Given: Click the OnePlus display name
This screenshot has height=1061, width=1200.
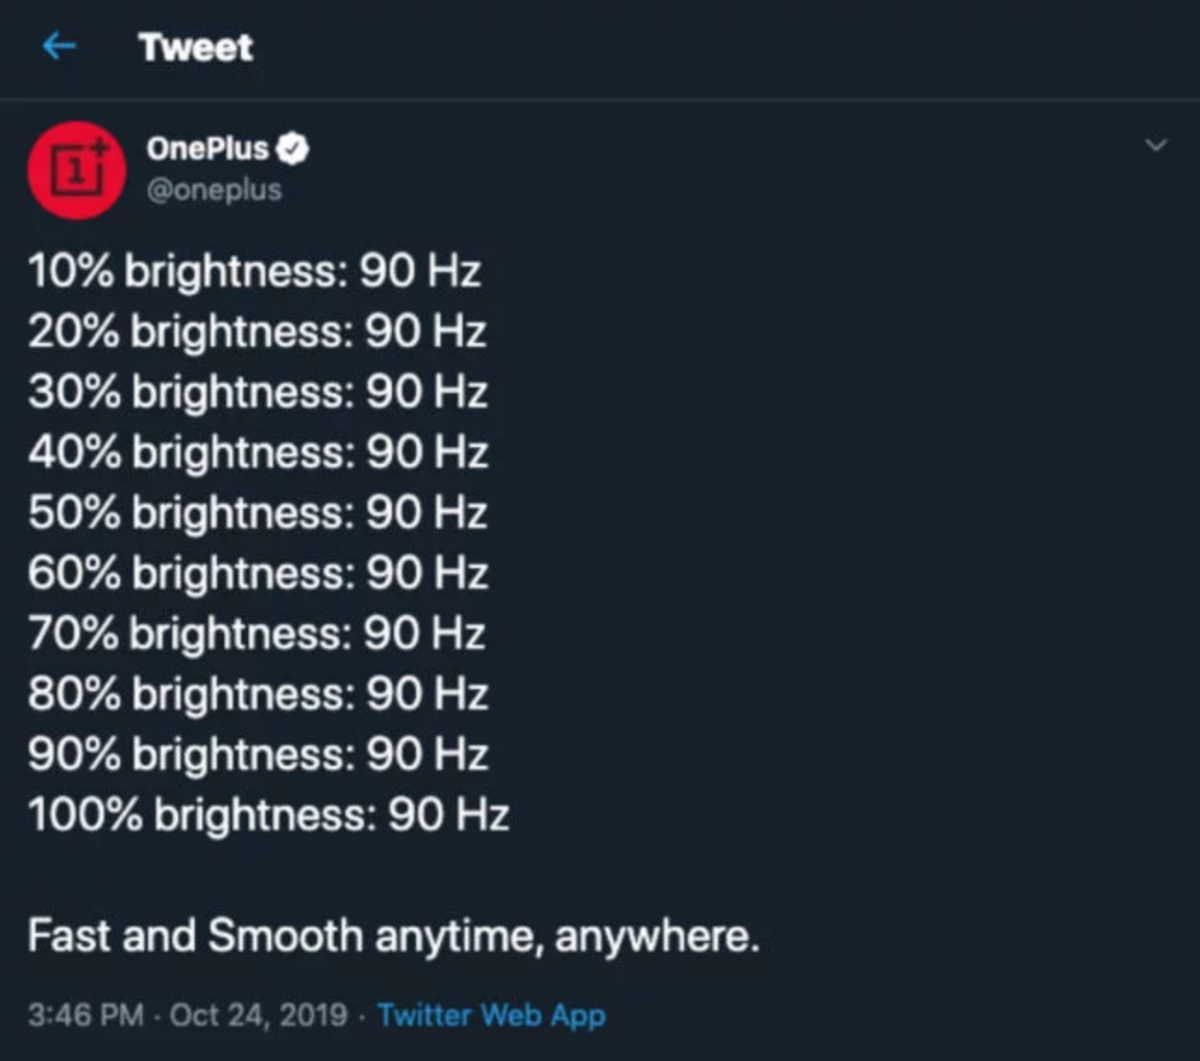Looking at the screenshot, I should tap(211, 147).
